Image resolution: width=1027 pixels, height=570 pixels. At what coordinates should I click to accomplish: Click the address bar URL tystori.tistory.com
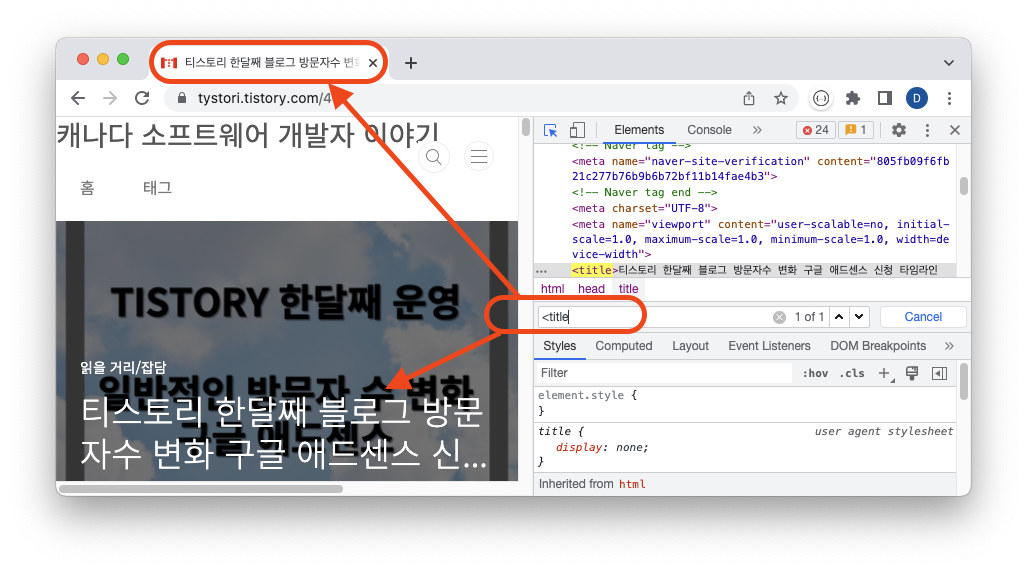[264, 98]
